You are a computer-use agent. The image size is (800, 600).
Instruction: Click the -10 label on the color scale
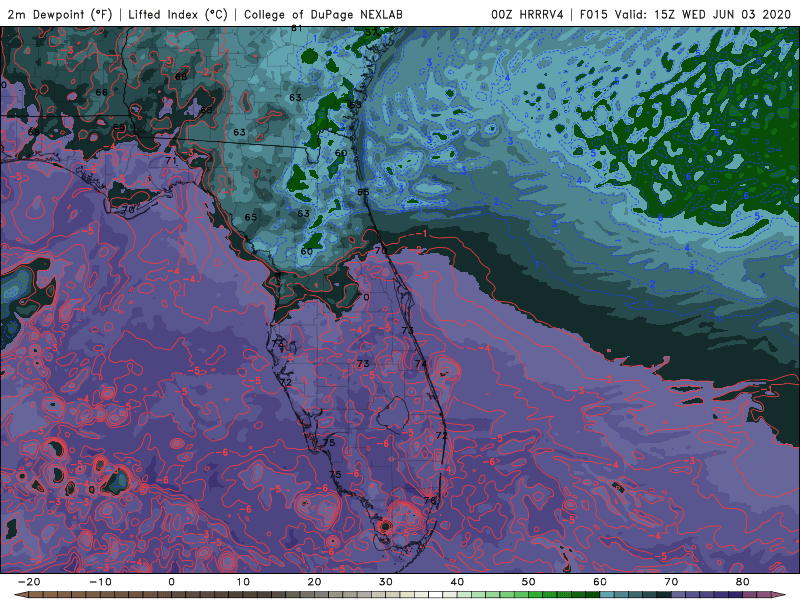(x=100, y=582)
